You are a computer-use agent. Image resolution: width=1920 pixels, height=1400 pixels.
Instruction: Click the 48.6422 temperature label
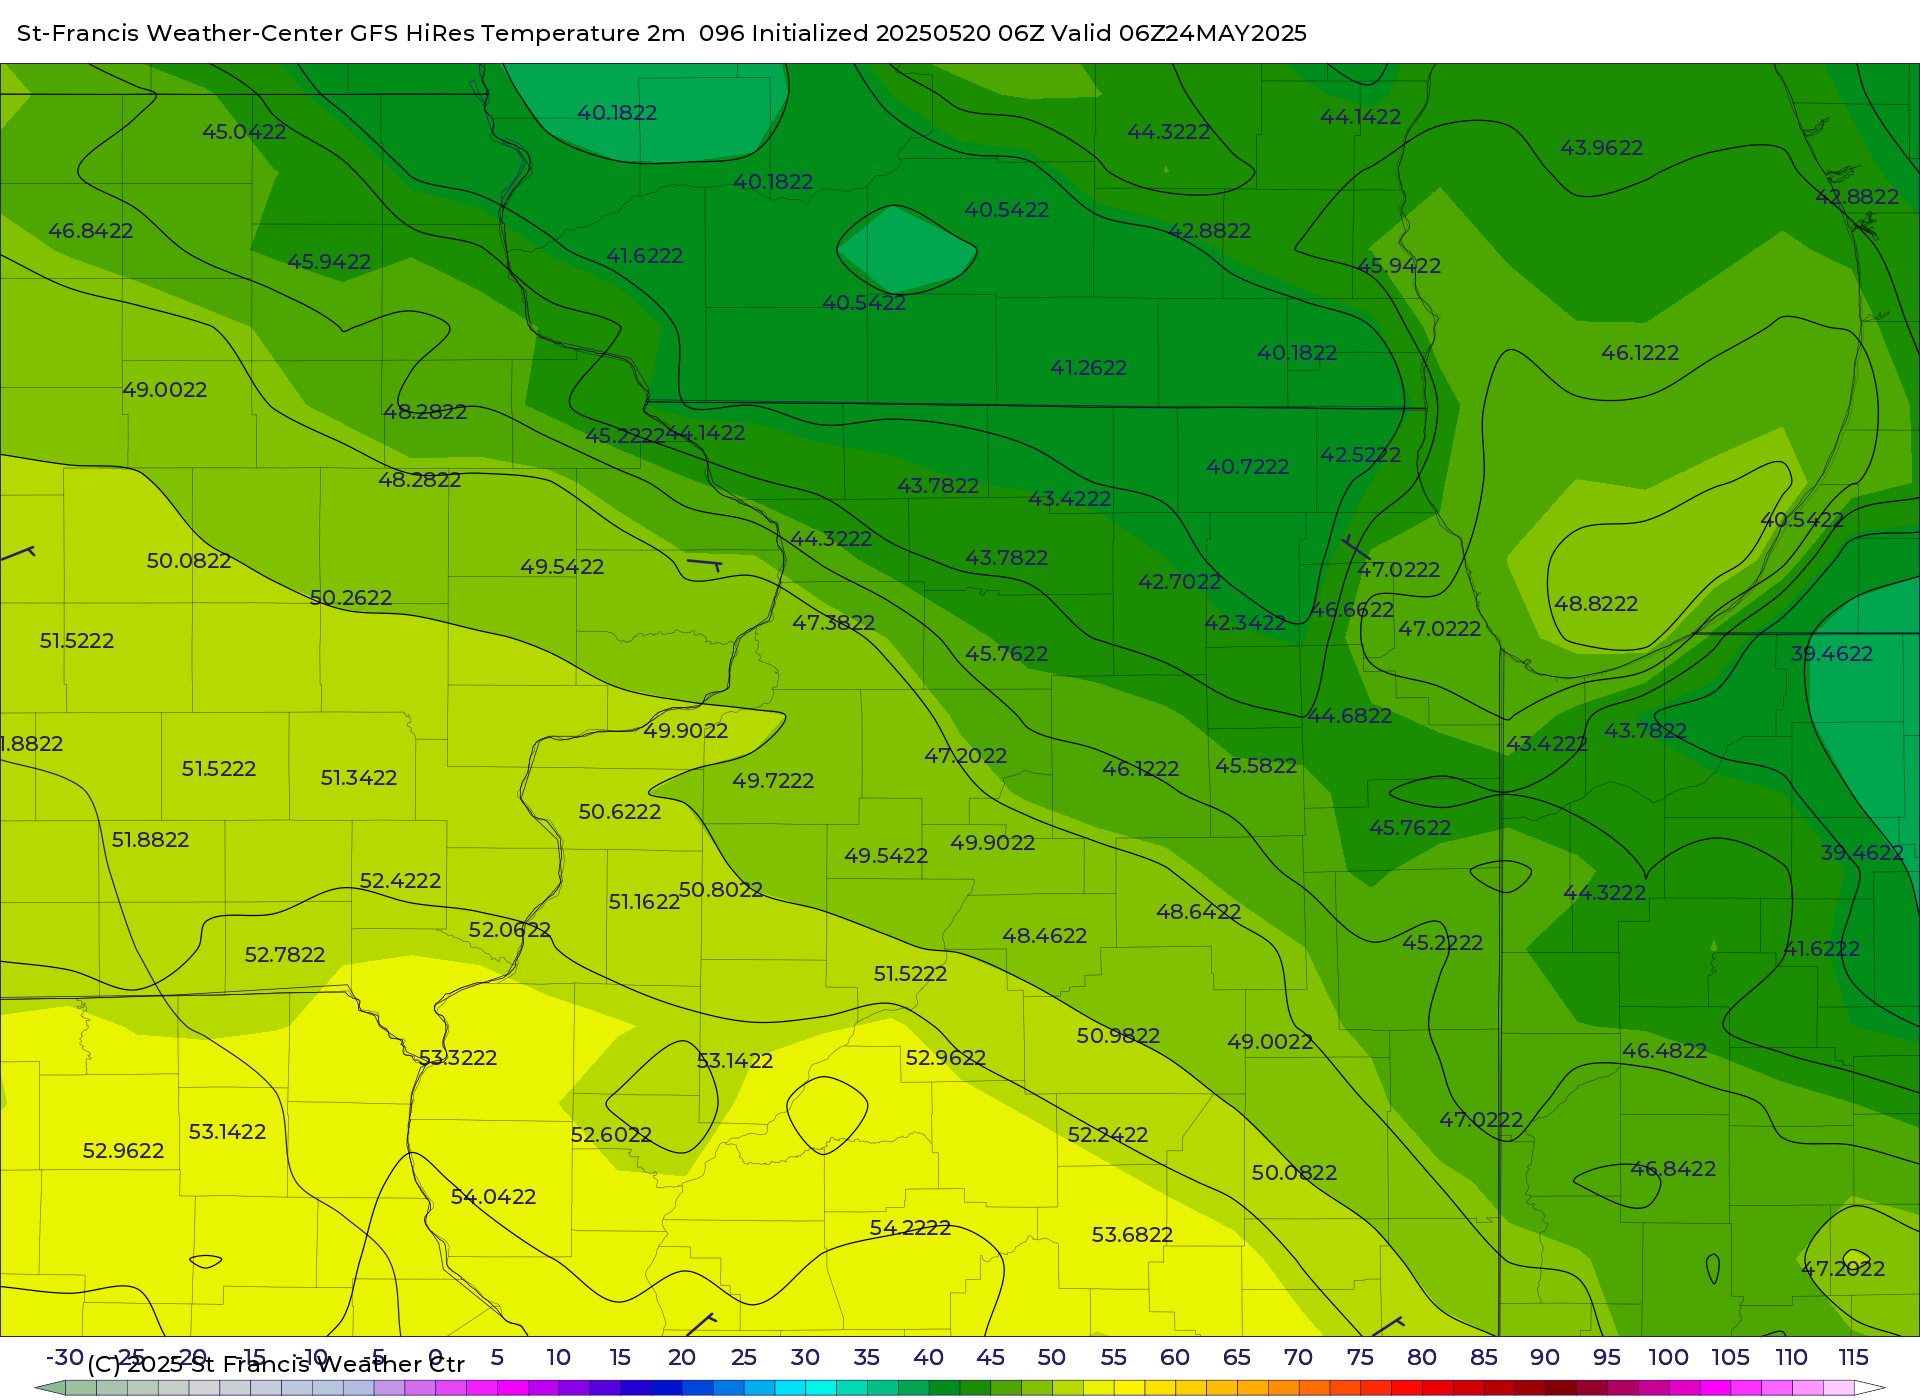click(x=1199, y=912)
